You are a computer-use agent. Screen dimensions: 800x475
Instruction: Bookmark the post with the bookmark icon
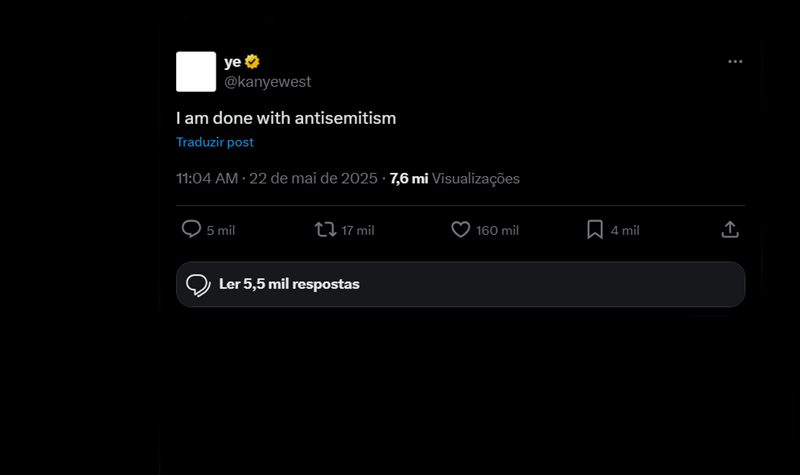(x=594, y=230)
